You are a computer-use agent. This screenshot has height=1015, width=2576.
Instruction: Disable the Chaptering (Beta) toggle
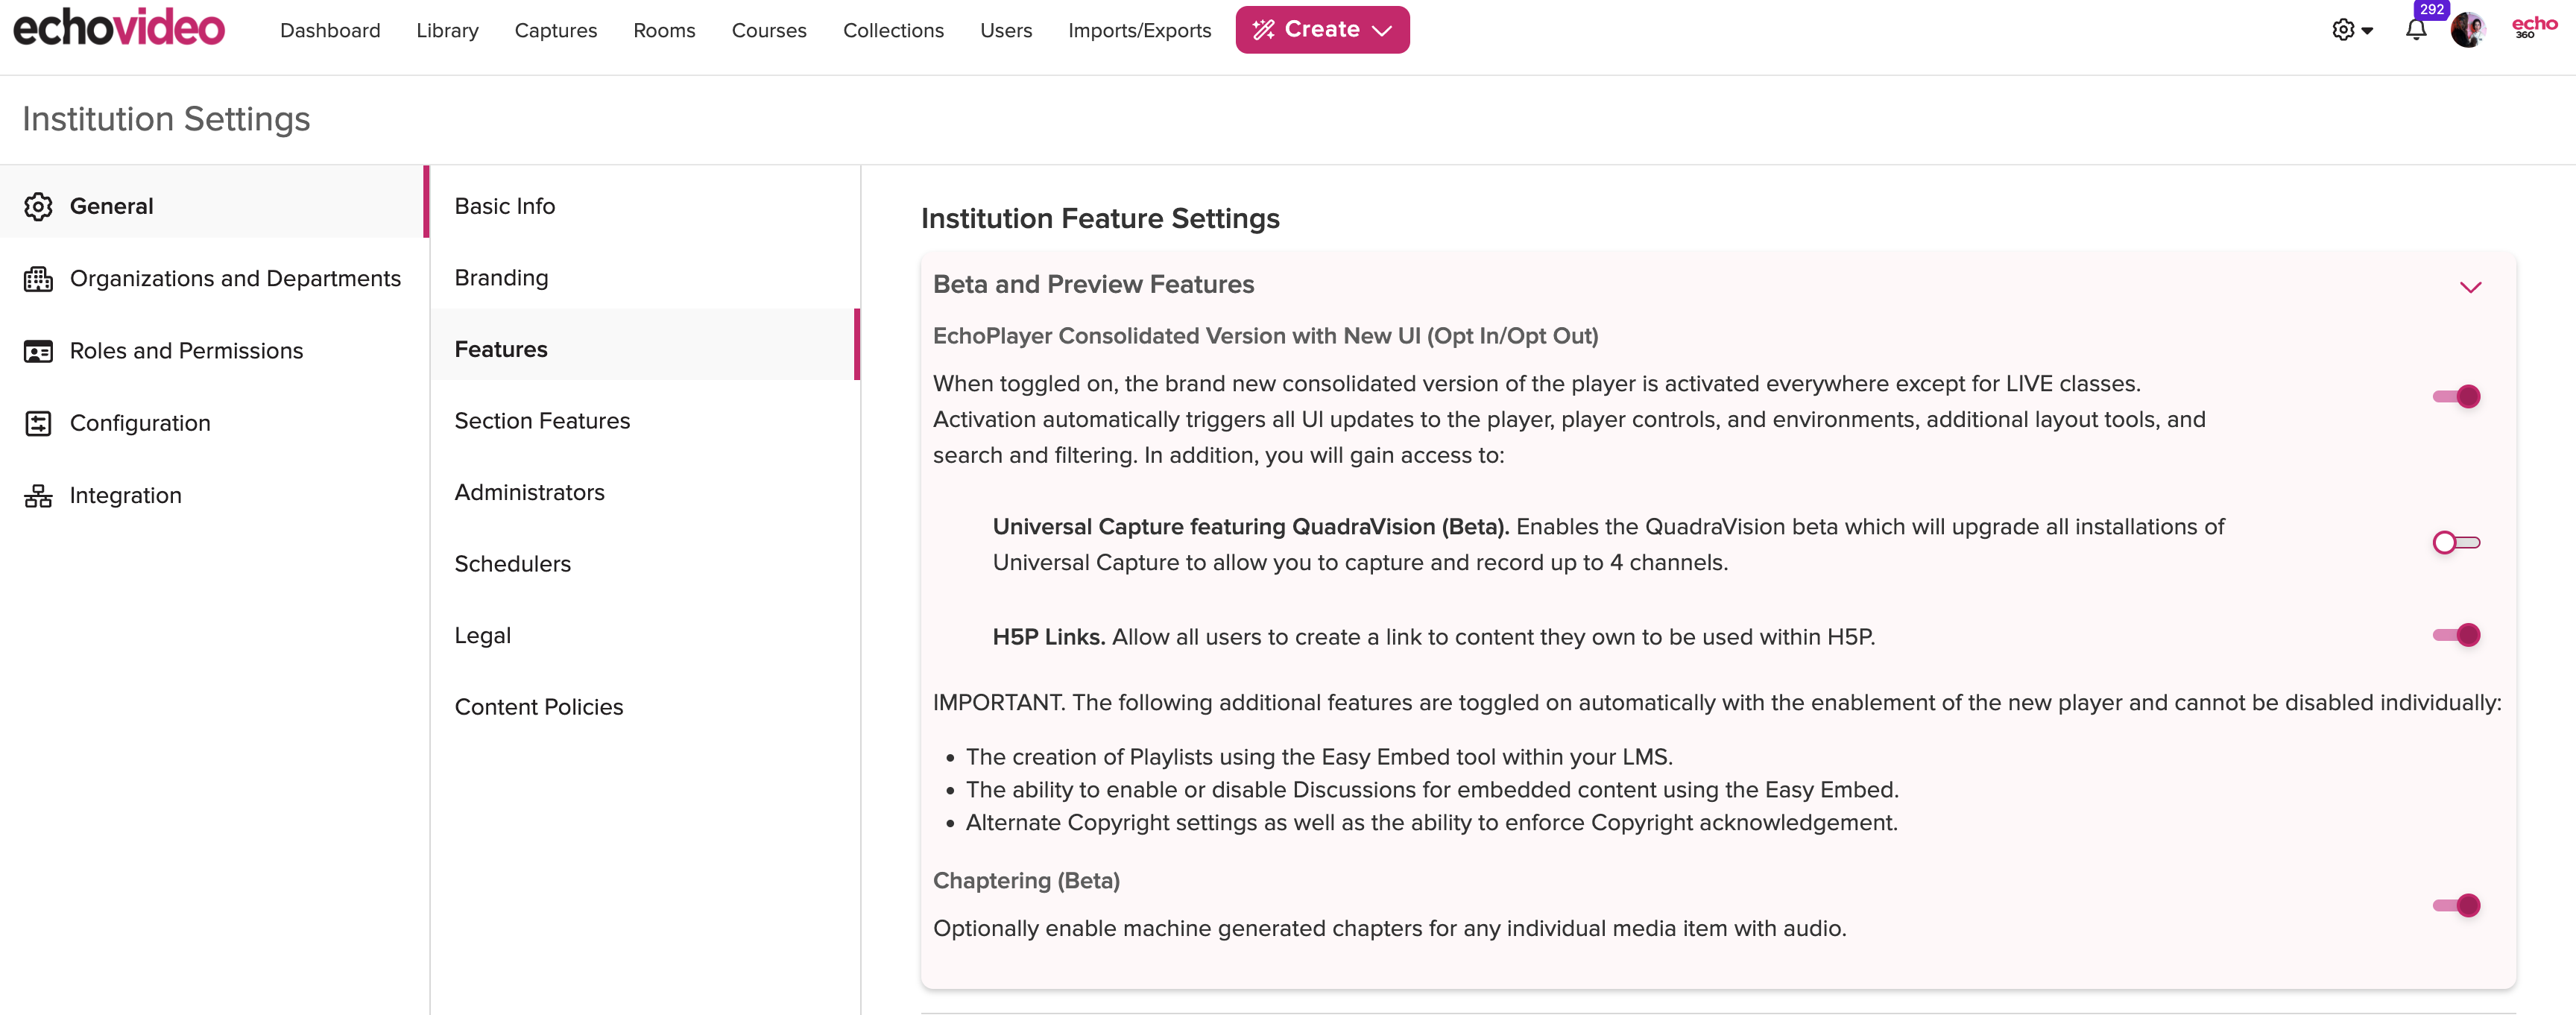pyautogui.click(x=2456, y=905)
